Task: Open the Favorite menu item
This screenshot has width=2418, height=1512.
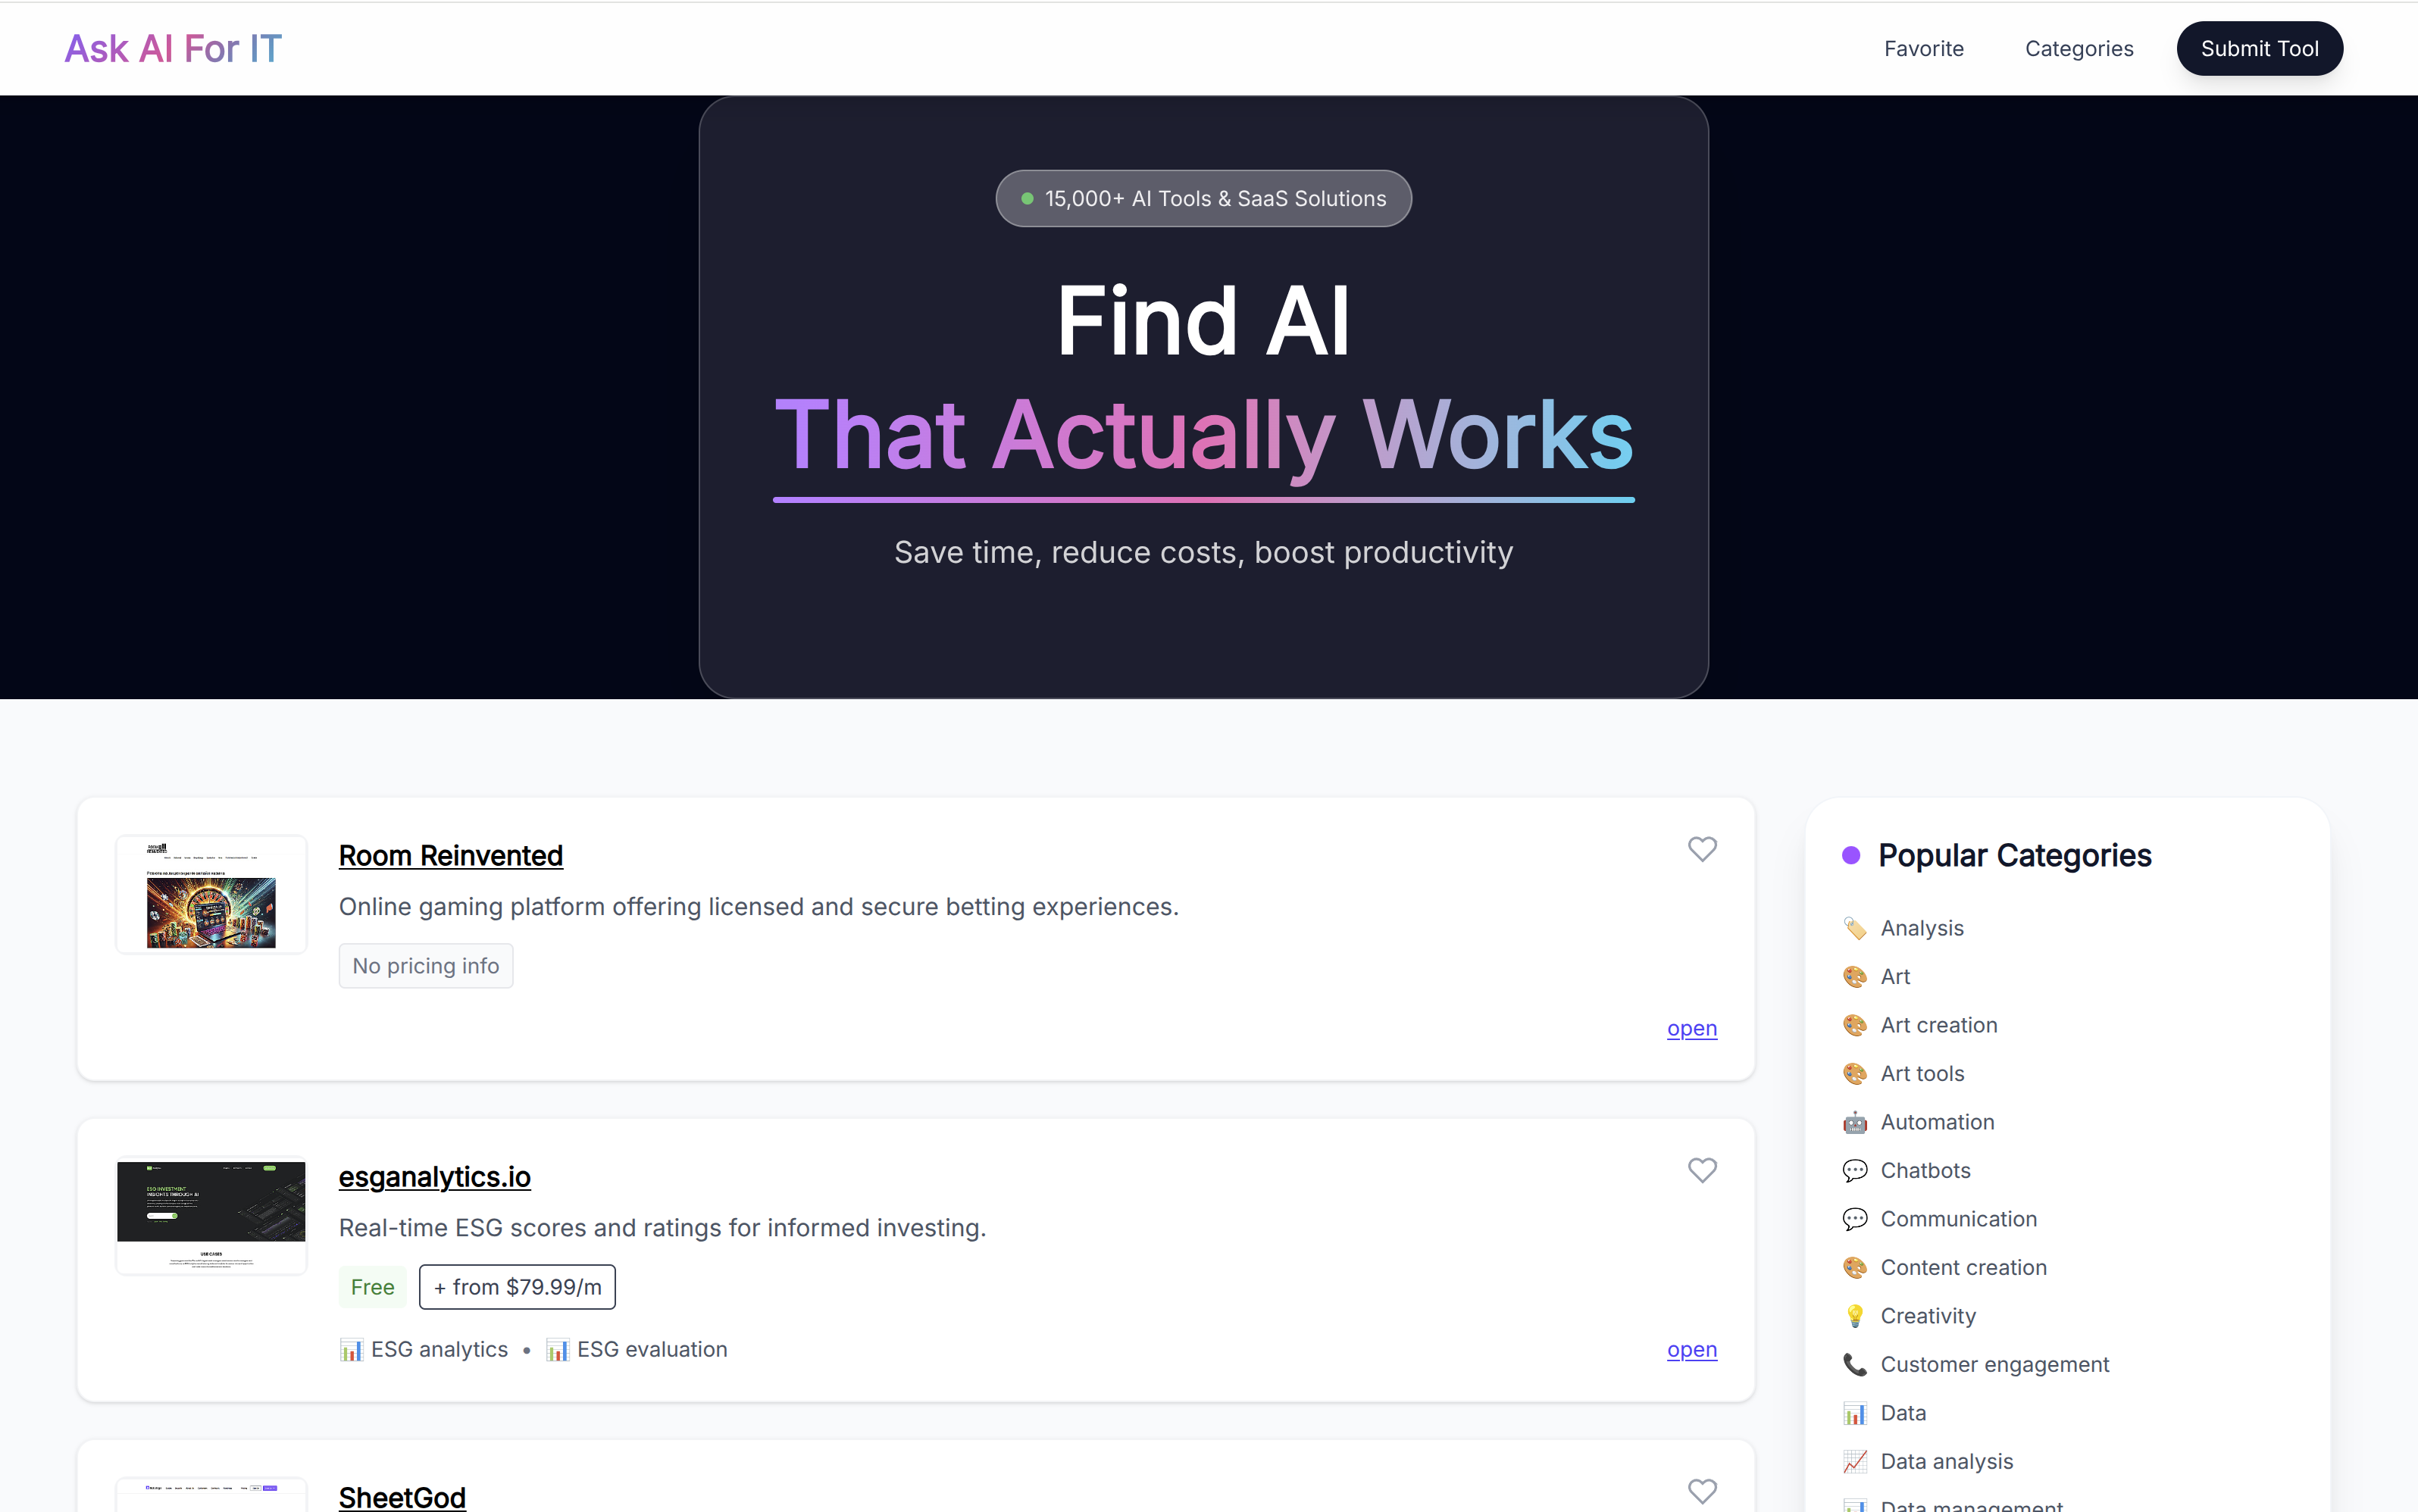Action: (x=1923, y=48)
